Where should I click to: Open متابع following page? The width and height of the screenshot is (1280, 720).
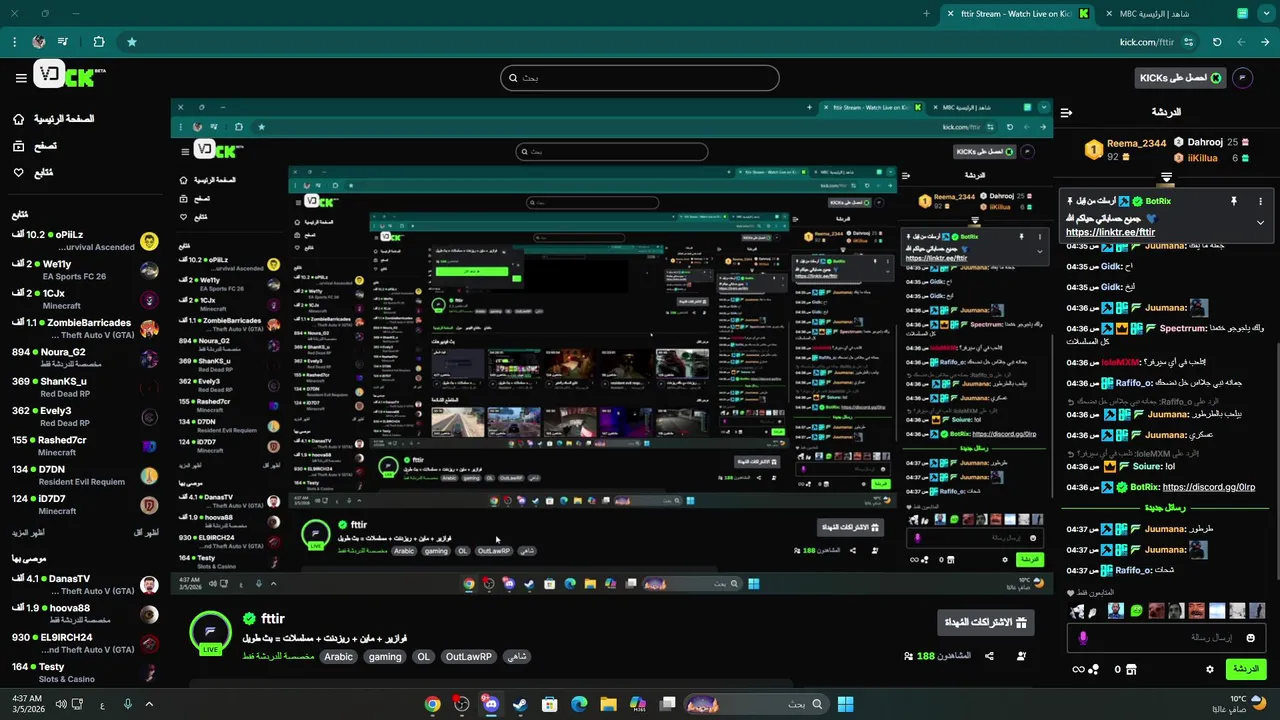tap(43, 173)
